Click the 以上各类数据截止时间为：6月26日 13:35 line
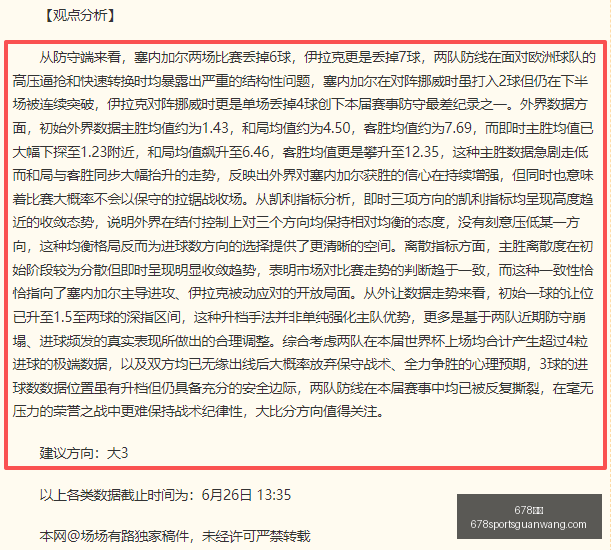 pos(165,495)
